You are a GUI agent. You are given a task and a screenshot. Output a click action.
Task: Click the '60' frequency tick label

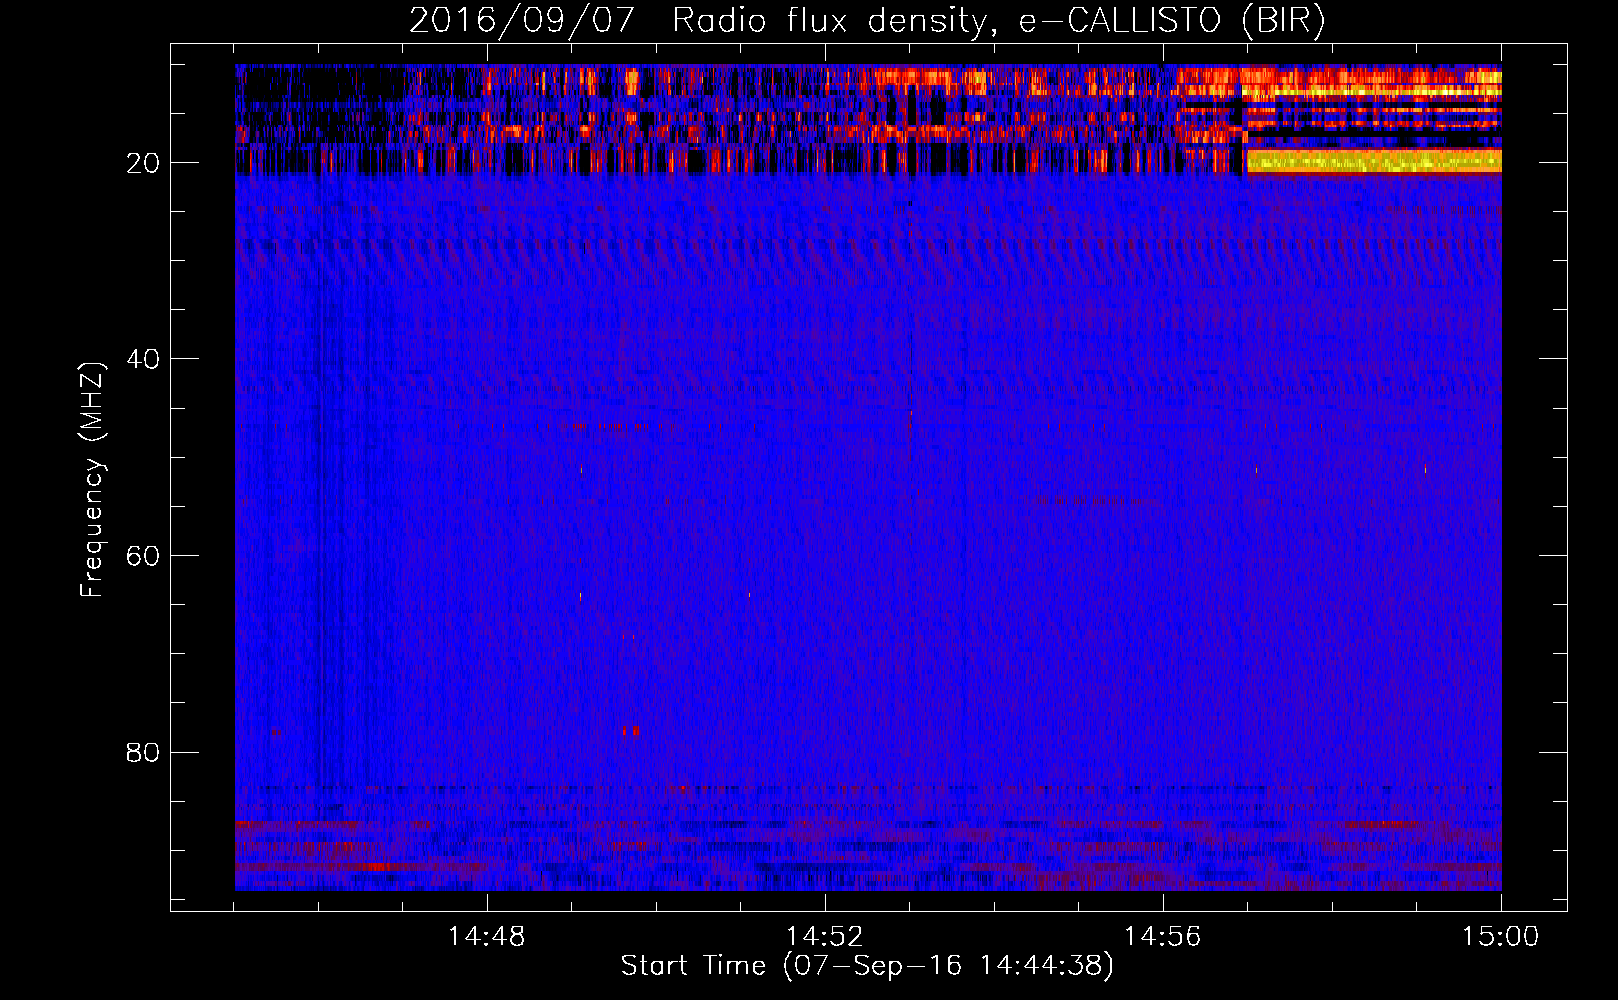click(x=143, y=556)
